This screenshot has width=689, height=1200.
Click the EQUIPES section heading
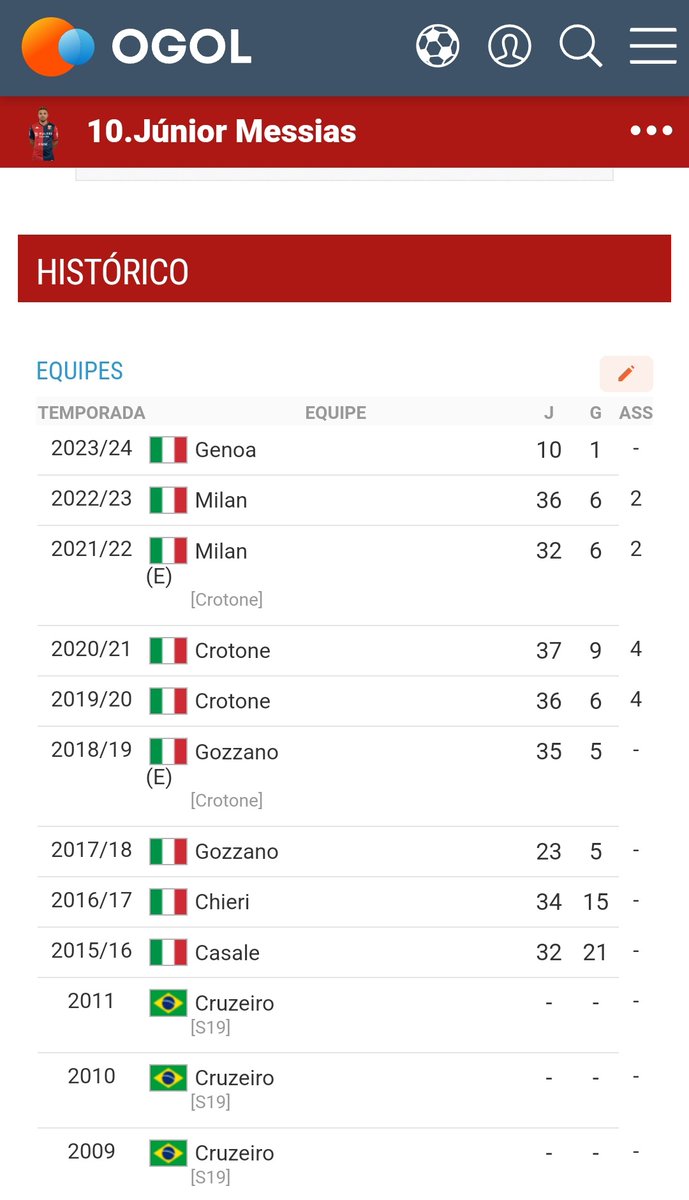79,371
